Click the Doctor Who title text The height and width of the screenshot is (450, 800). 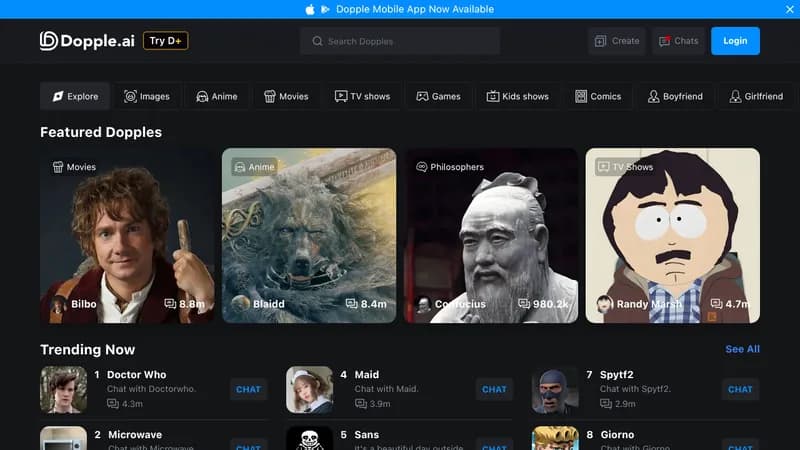click(x=136, y=374)
